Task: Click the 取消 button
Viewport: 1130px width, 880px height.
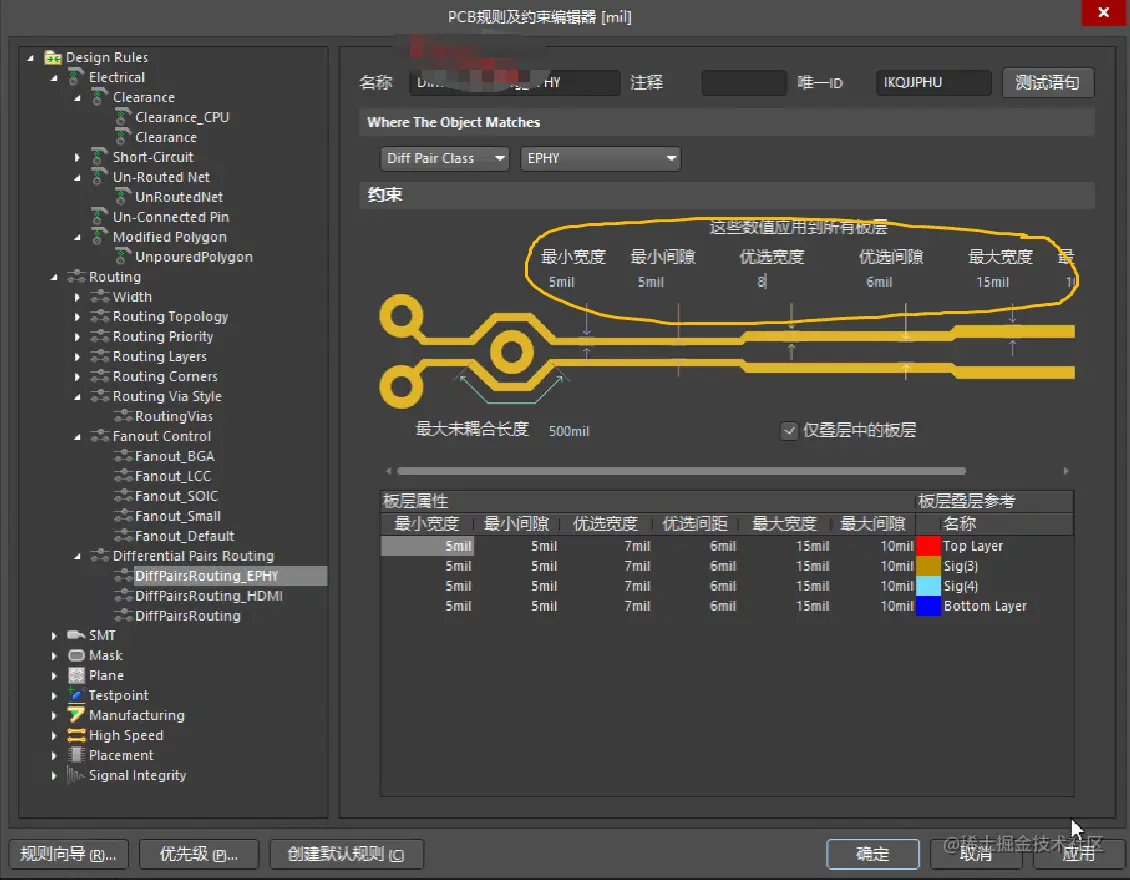Action: click(x=976, y=854)
